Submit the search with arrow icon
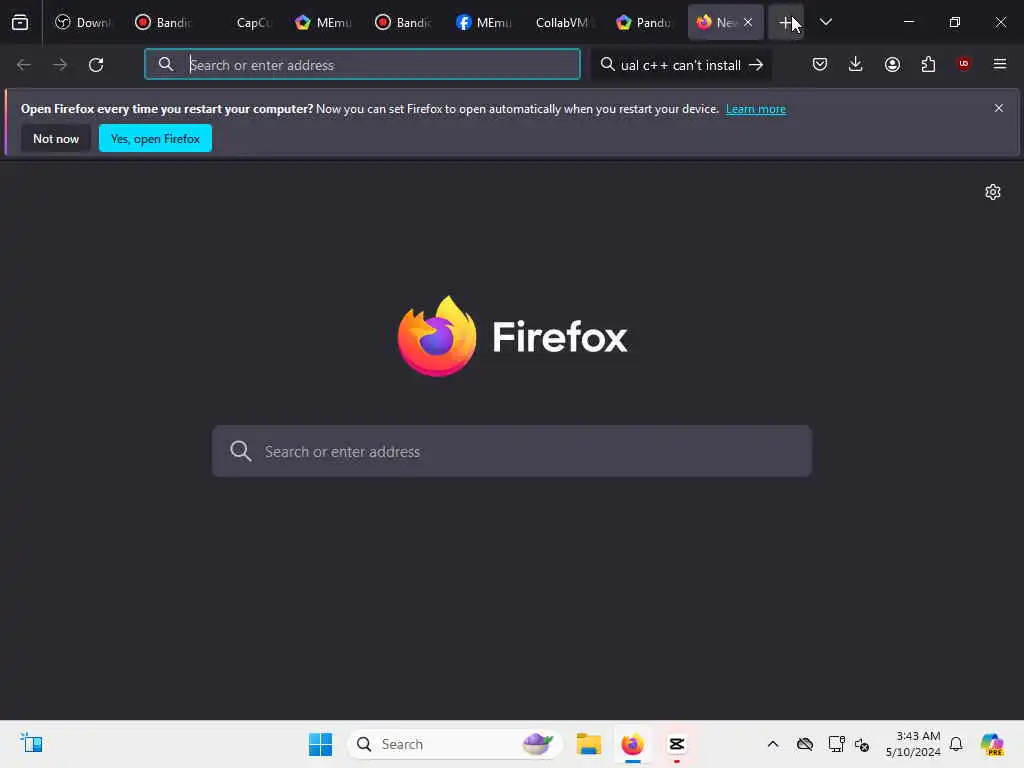 click(x=756, y=65)
